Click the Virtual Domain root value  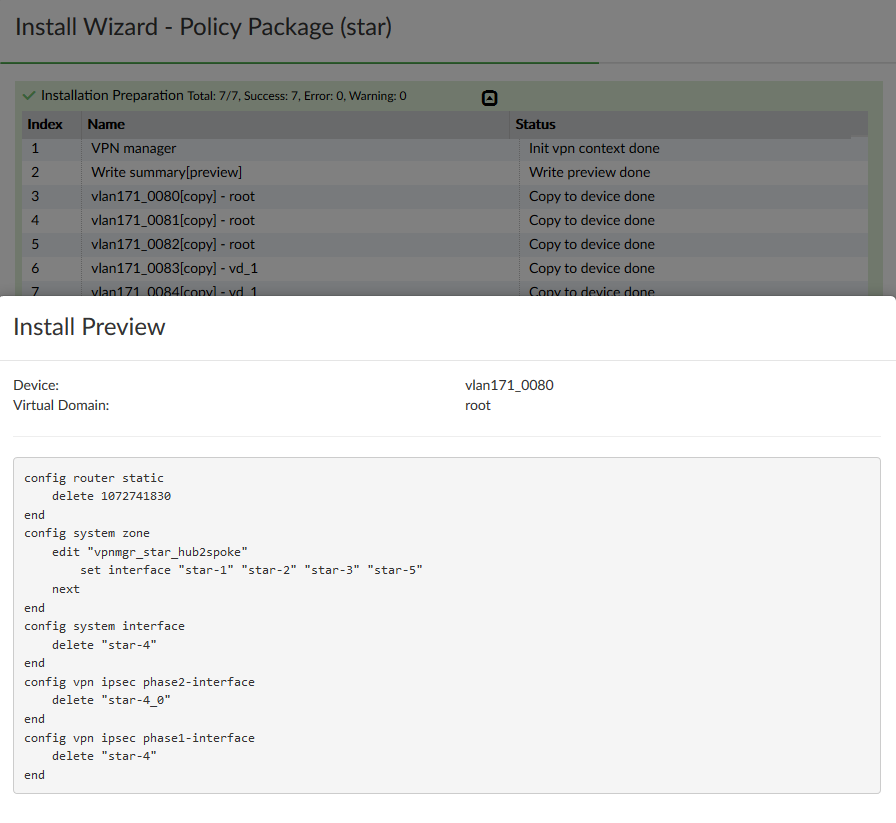pyautogui.click(x=478, y=406)
